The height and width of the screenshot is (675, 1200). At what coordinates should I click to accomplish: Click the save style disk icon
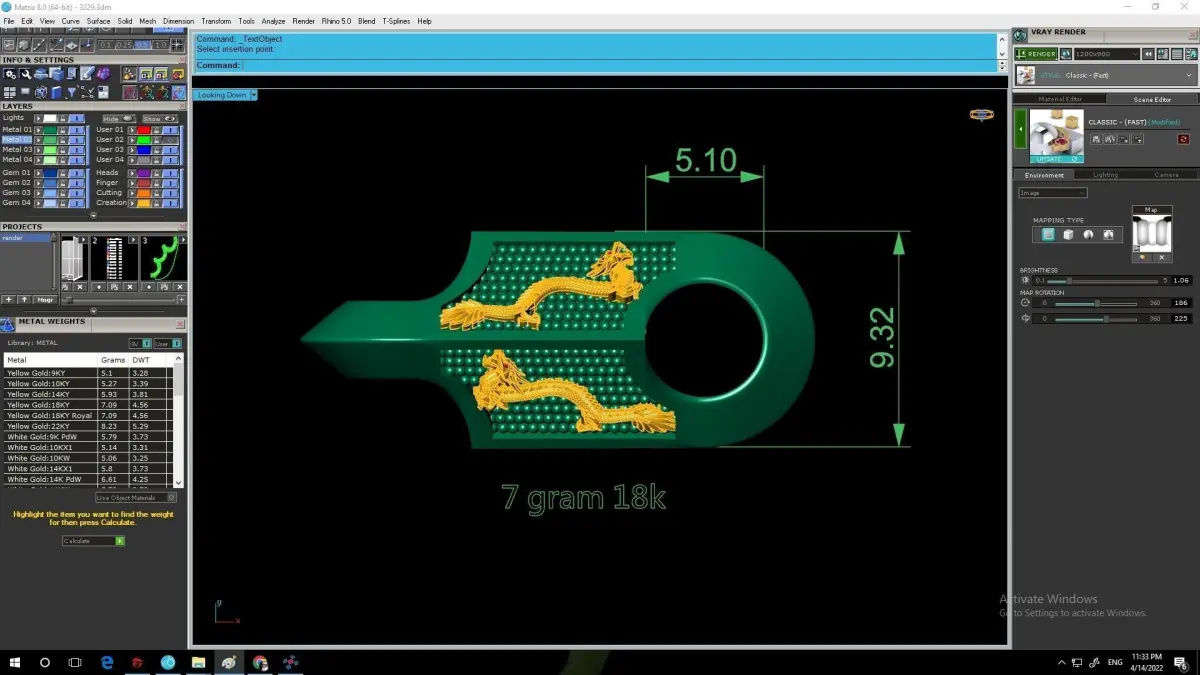tap(1096, 139)
